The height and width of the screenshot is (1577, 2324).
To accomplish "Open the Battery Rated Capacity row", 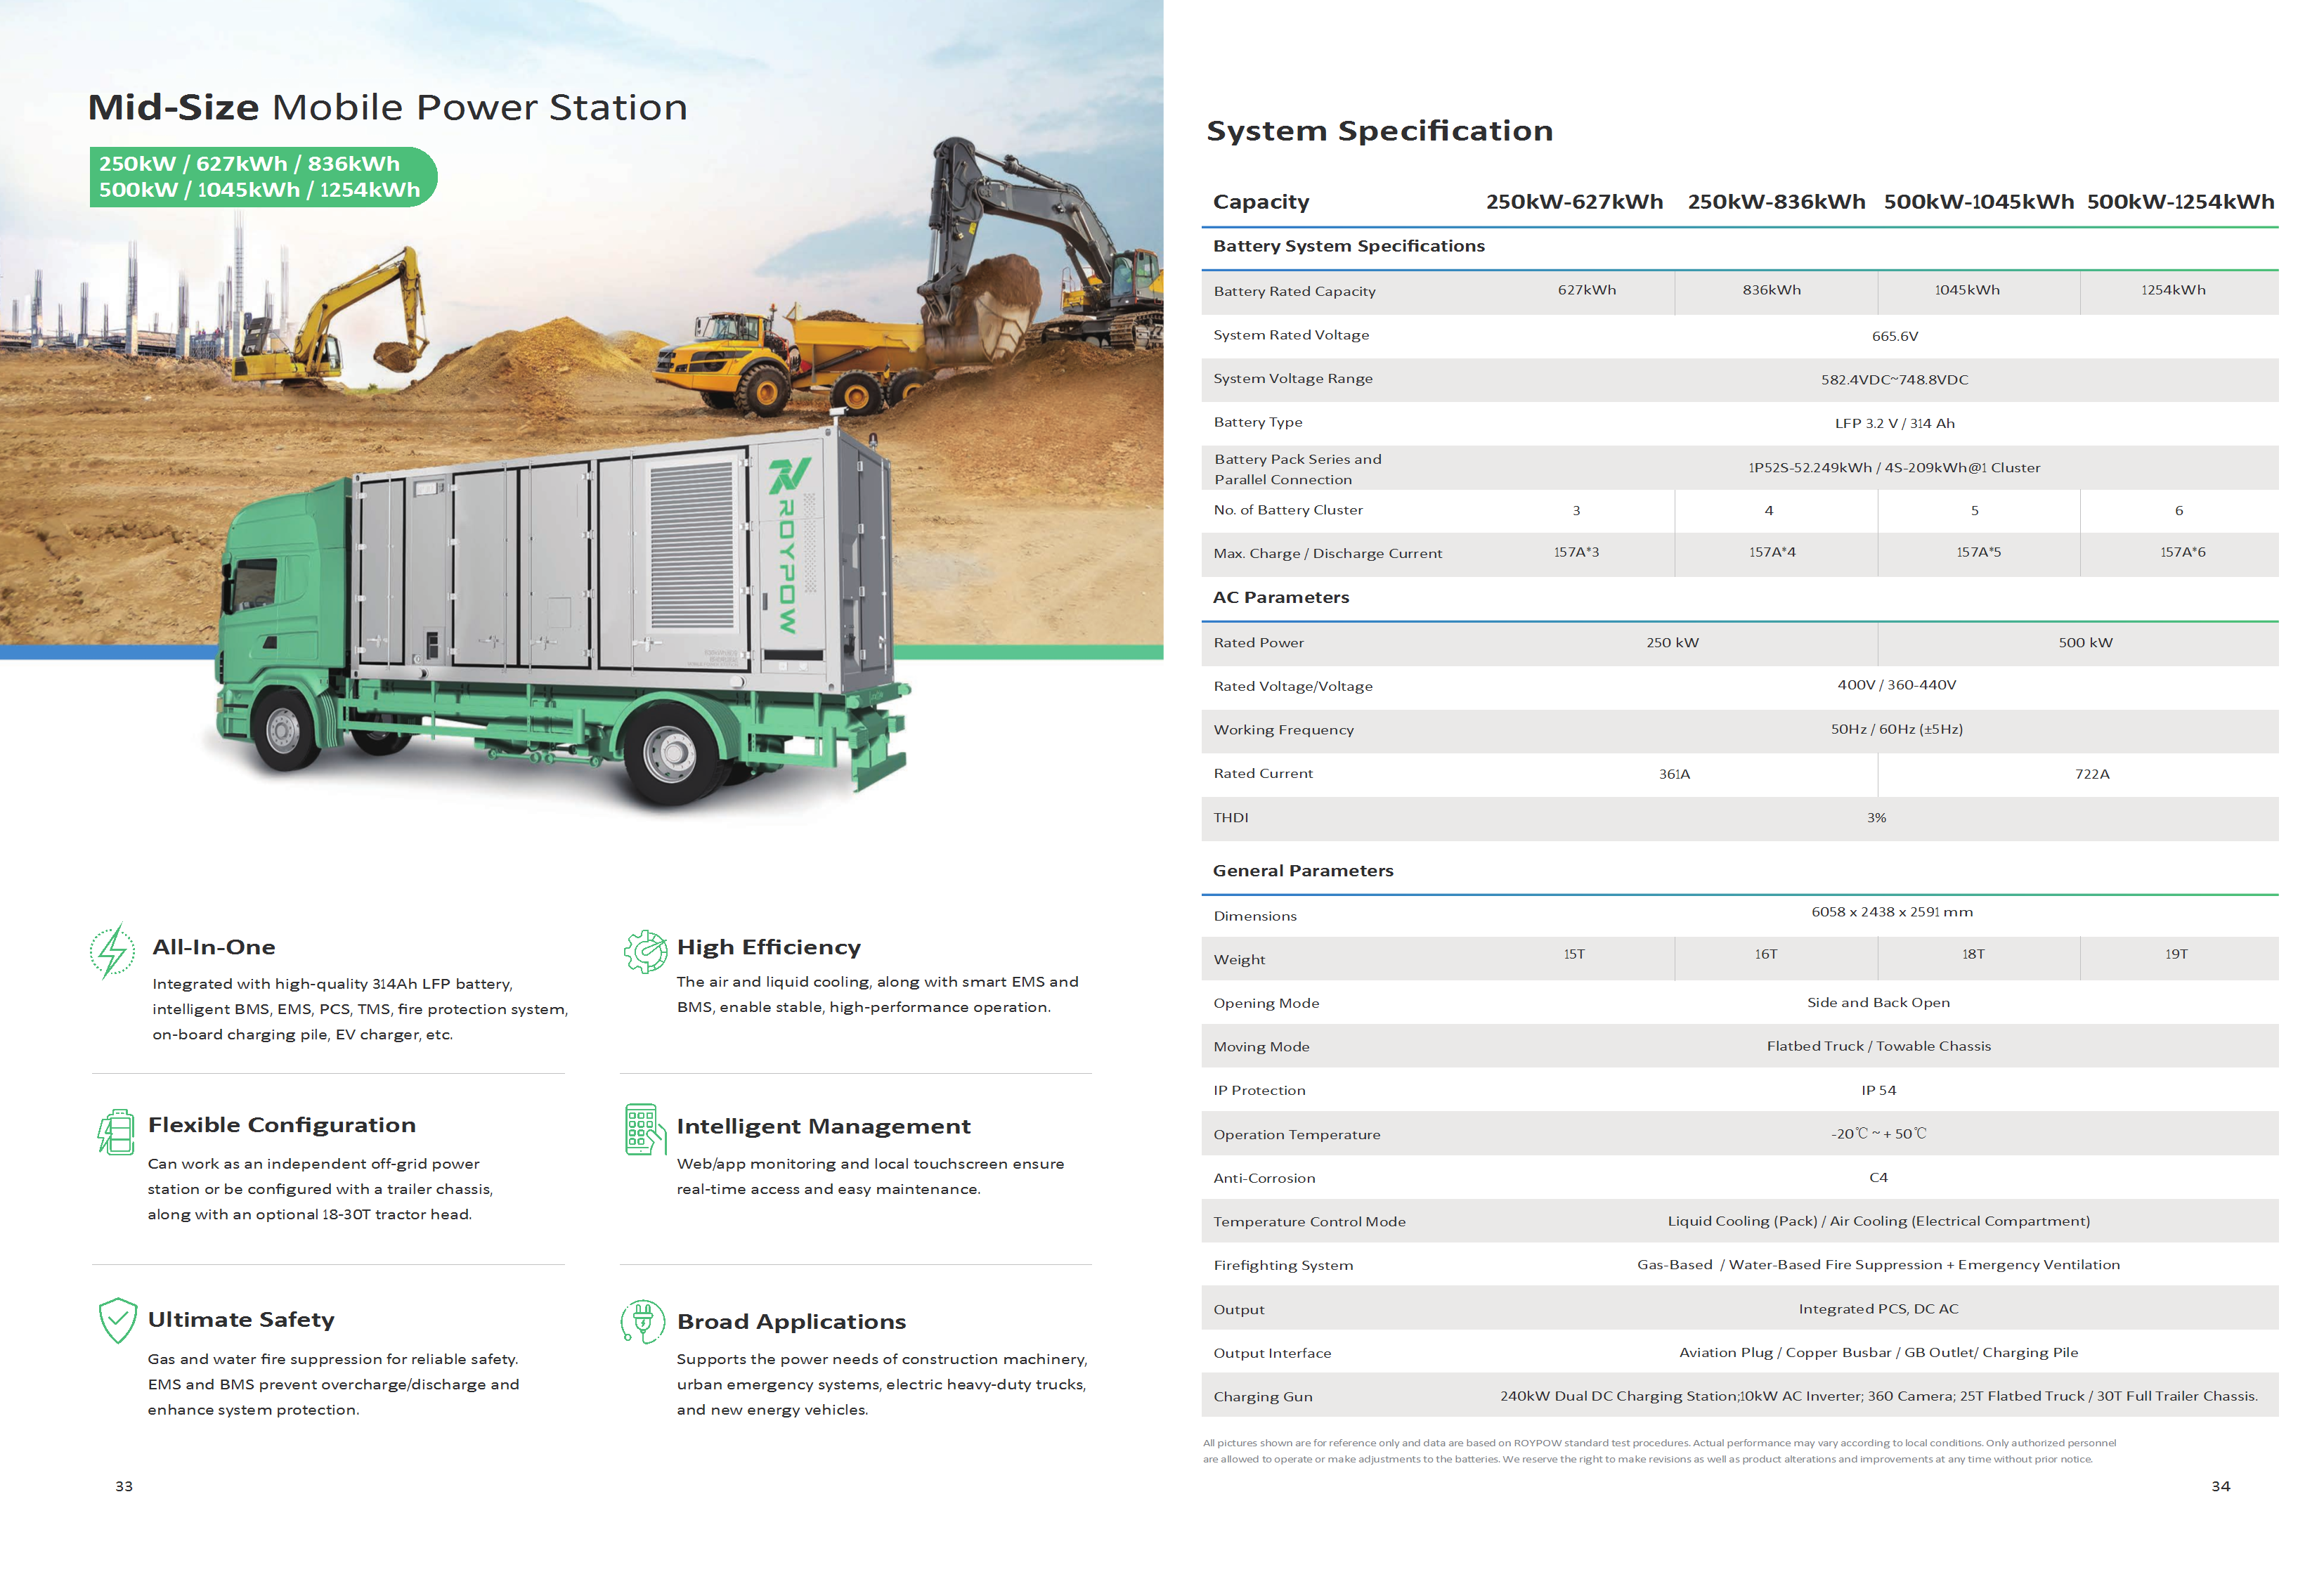I will 1294,291.
